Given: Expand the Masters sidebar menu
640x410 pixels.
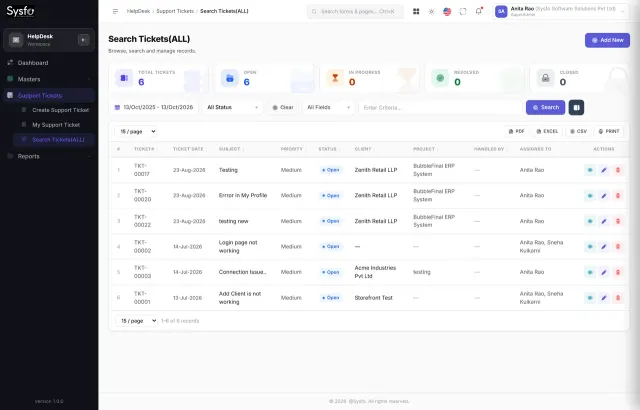Looking at the screenshot, I should coord(49,79).
